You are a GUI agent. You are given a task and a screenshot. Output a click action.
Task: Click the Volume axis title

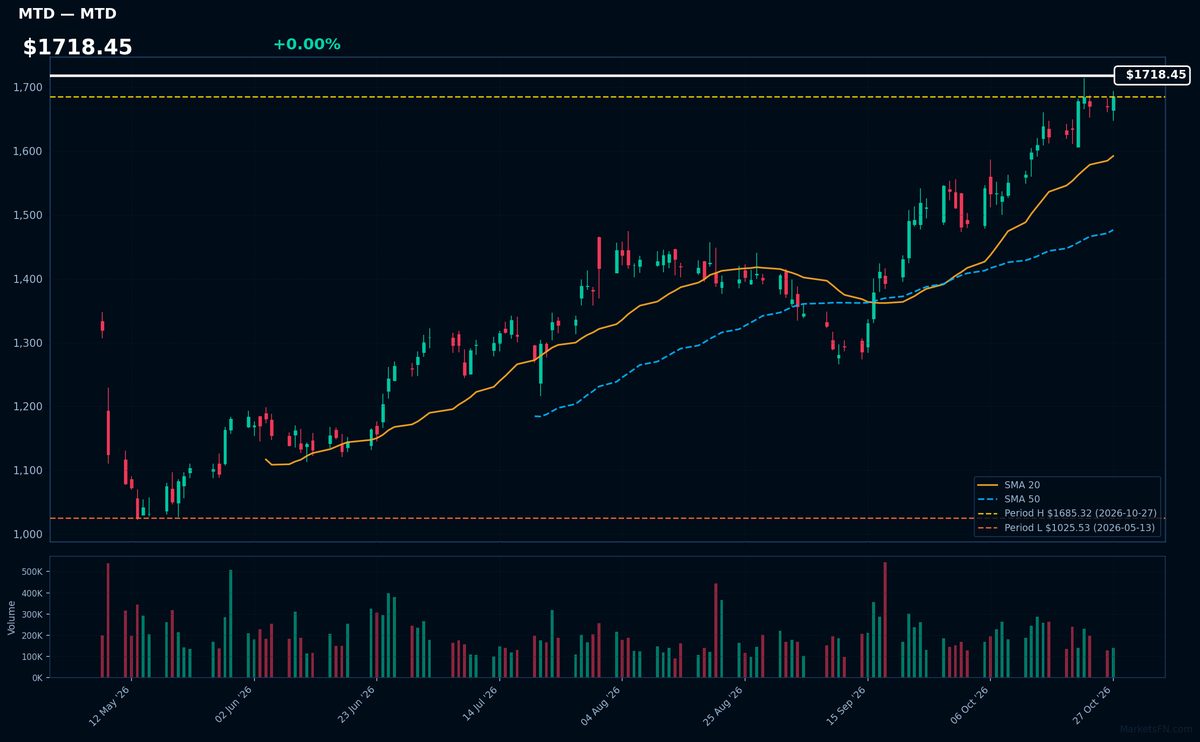[11, 617]
